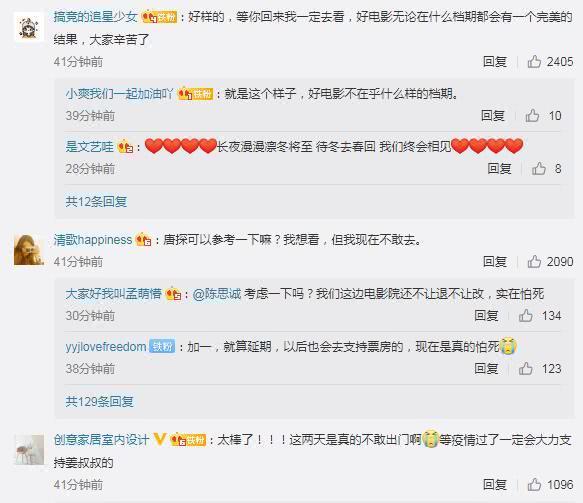Like yyjlovefreedom's reply with 123 likes
The height and width of the screenshot is (503, 583).
coord(525,369)
